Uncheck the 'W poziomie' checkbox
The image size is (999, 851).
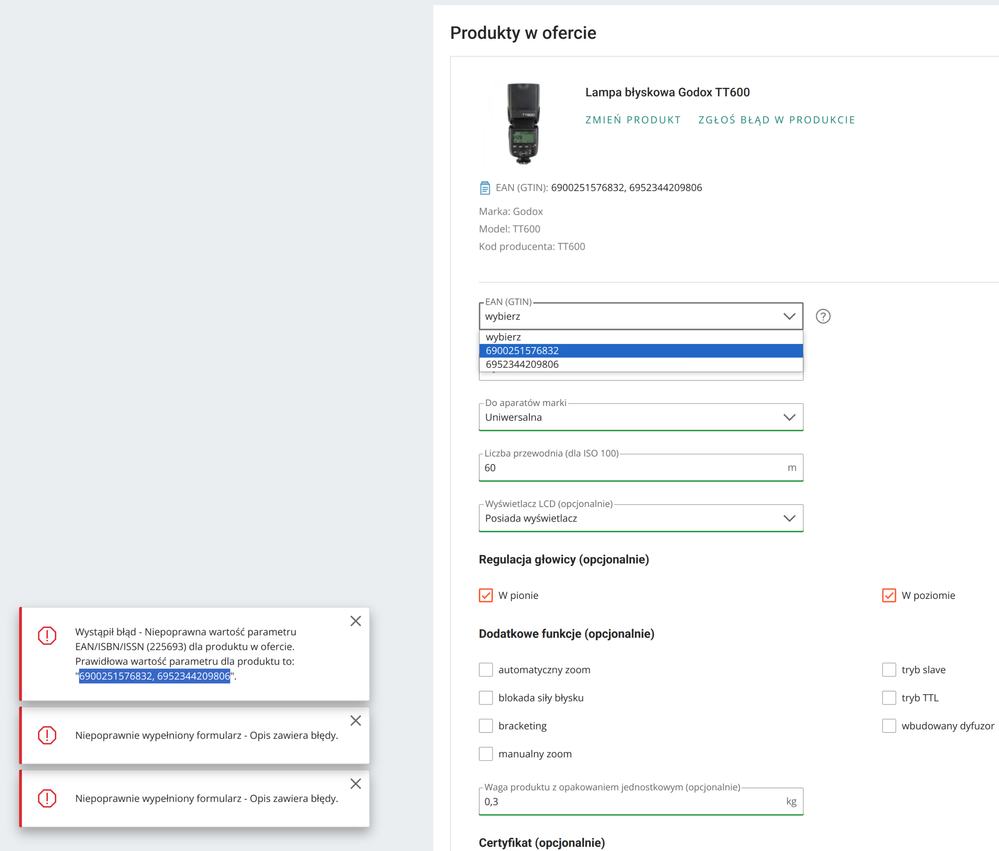(889, 596)
